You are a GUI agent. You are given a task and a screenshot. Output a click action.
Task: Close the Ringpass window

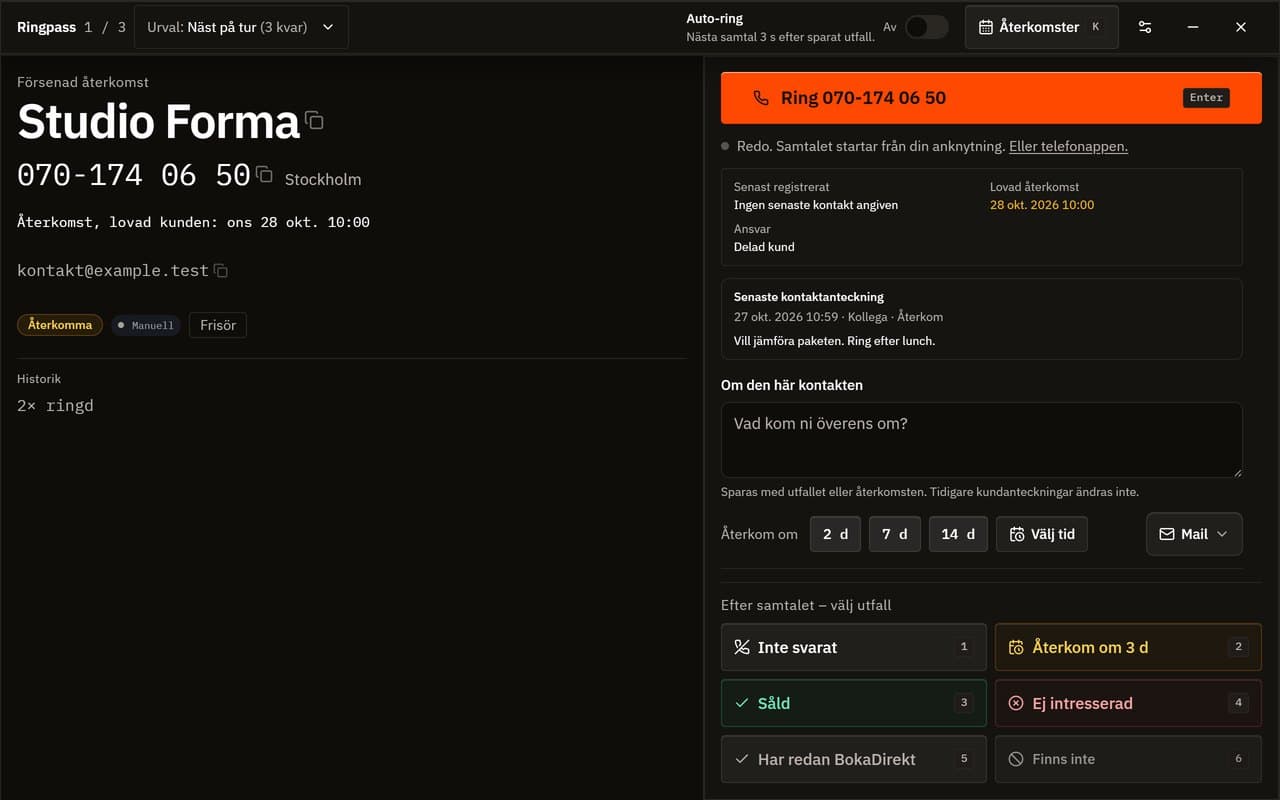pyautogui.click(x=1241, y=27)
